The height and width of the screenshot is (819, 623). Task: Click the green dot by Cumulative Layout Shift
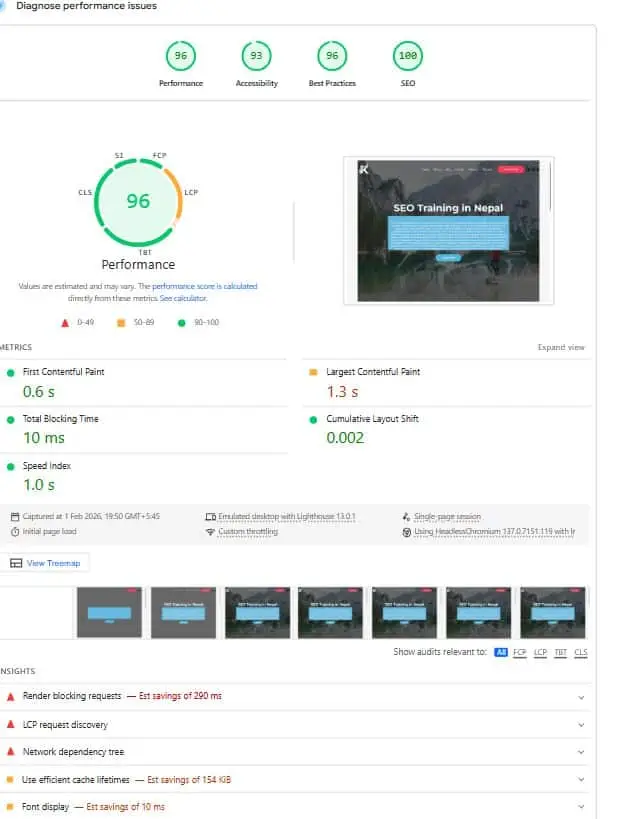tap(313, 420)
